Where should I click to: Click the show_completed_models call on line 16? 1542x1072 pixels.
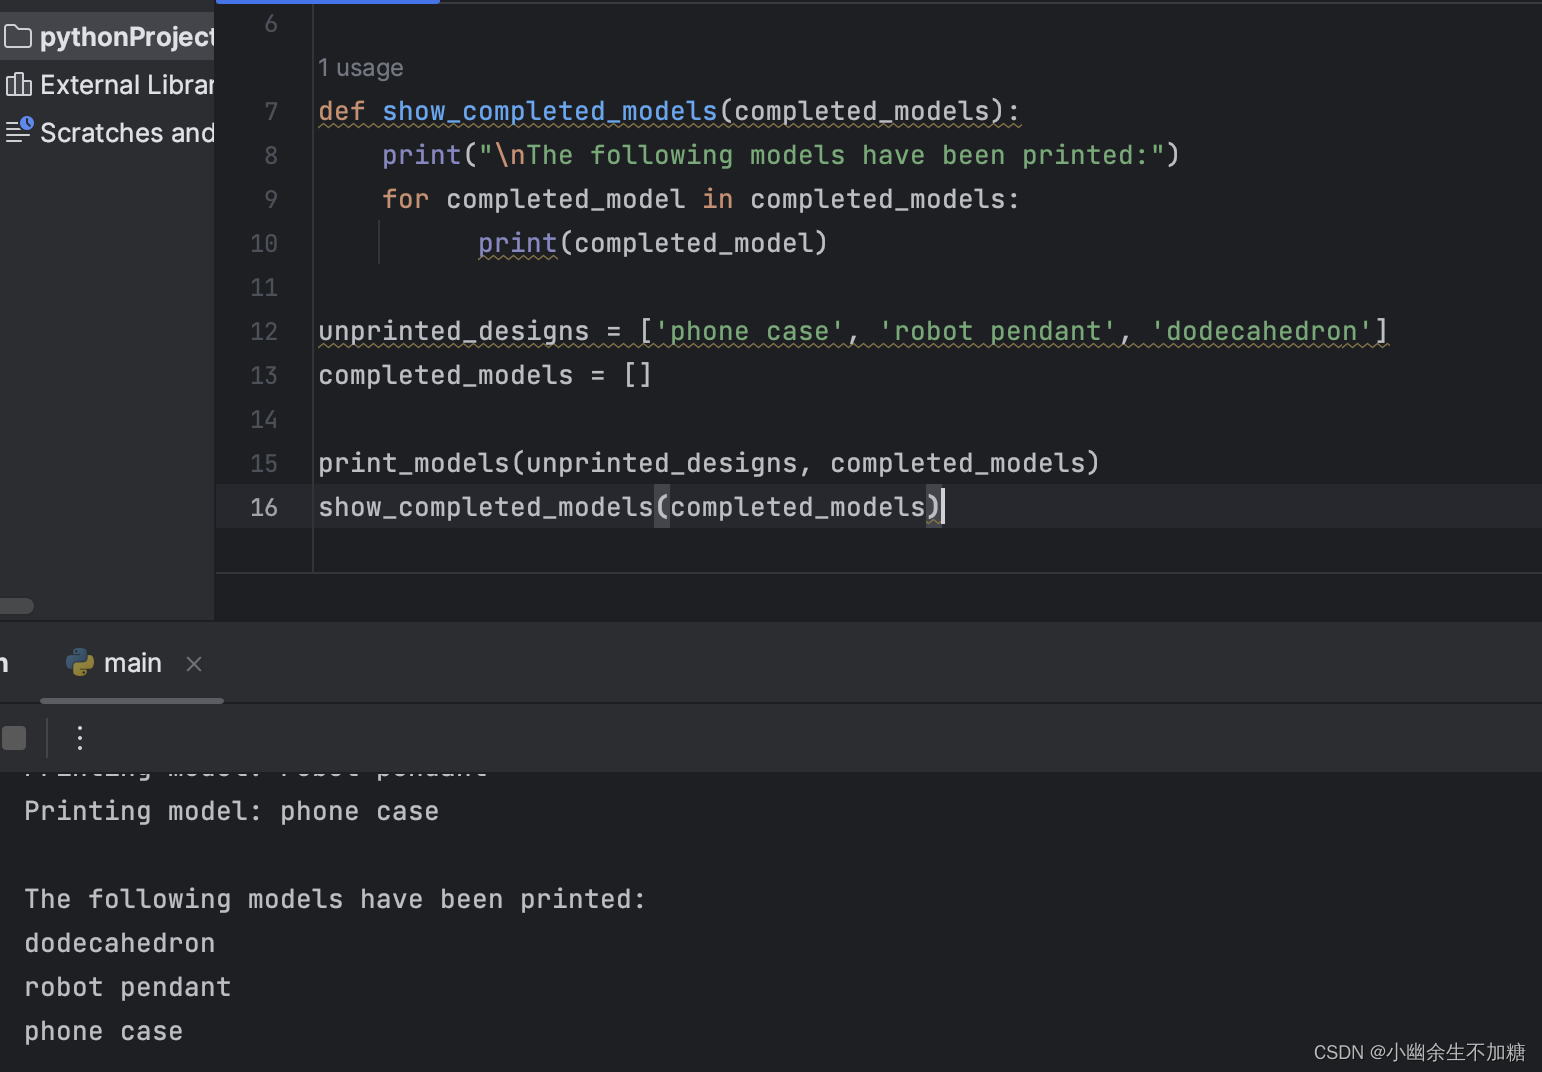[x=630, y=507]
